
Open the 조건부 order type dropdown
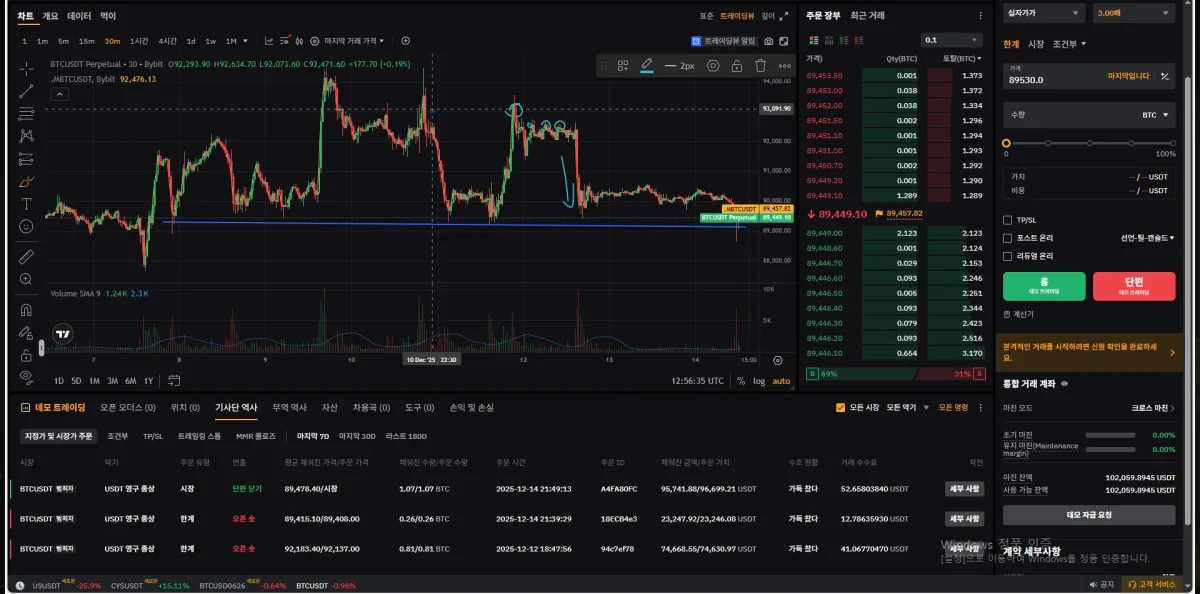pyautogui.click(x=1069, y=44)
